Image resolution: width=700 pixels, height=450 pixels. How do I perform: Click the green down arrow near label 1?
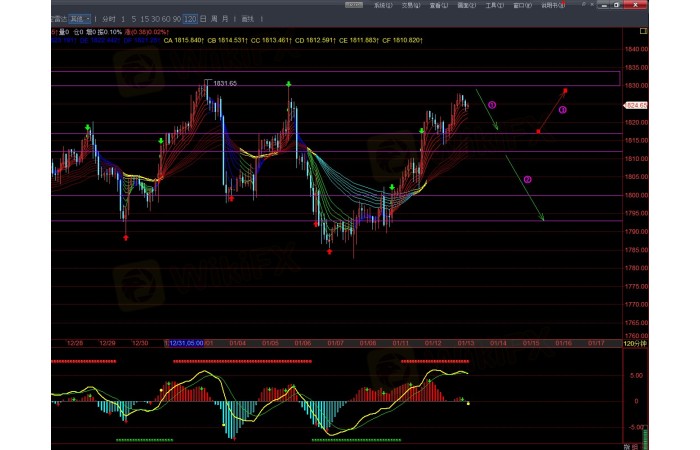[486, 110]
